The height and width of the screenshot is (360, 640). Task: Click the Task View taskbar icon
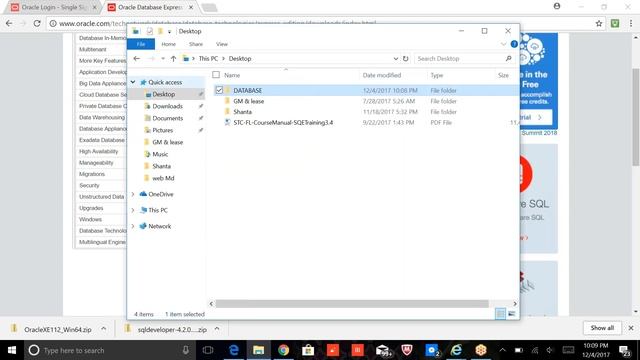pos(208,350)
